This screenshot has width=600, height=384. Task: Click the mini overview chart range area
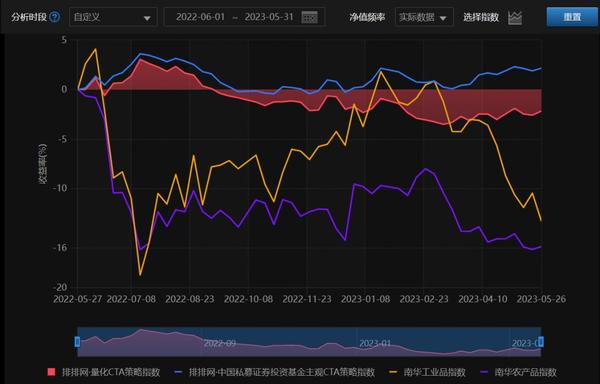[x=309, y=342]
